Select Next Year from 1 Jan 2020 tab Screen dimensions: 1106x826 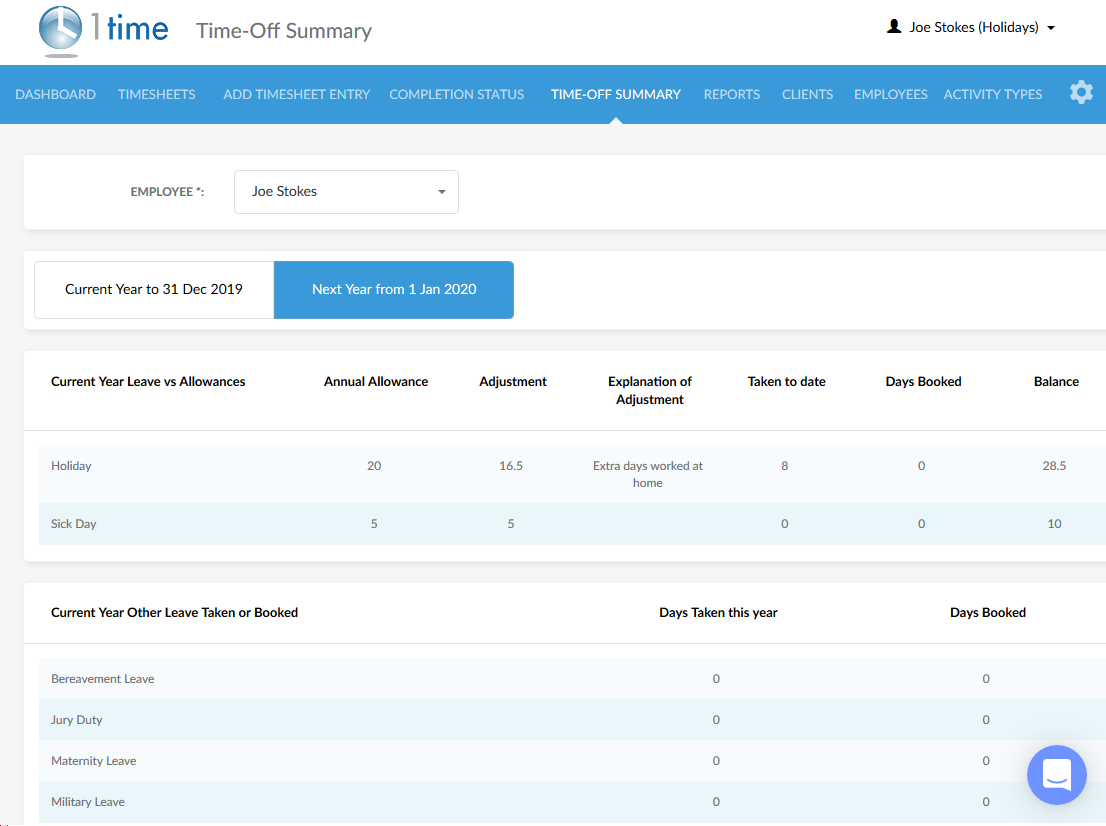[394, 290]
